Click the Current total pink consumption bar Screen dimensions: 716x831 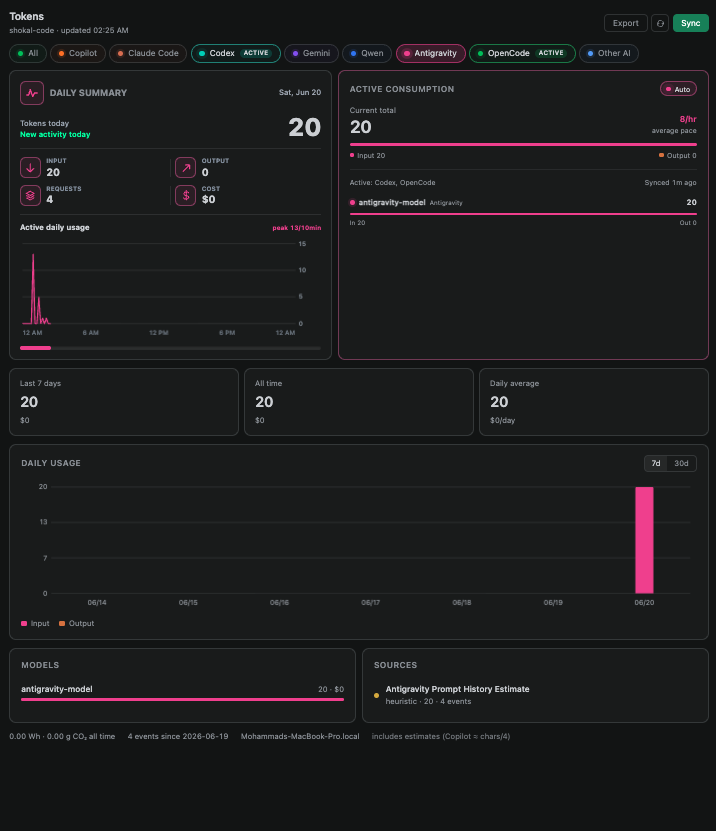pyautogui.click(x=523, y=144)
